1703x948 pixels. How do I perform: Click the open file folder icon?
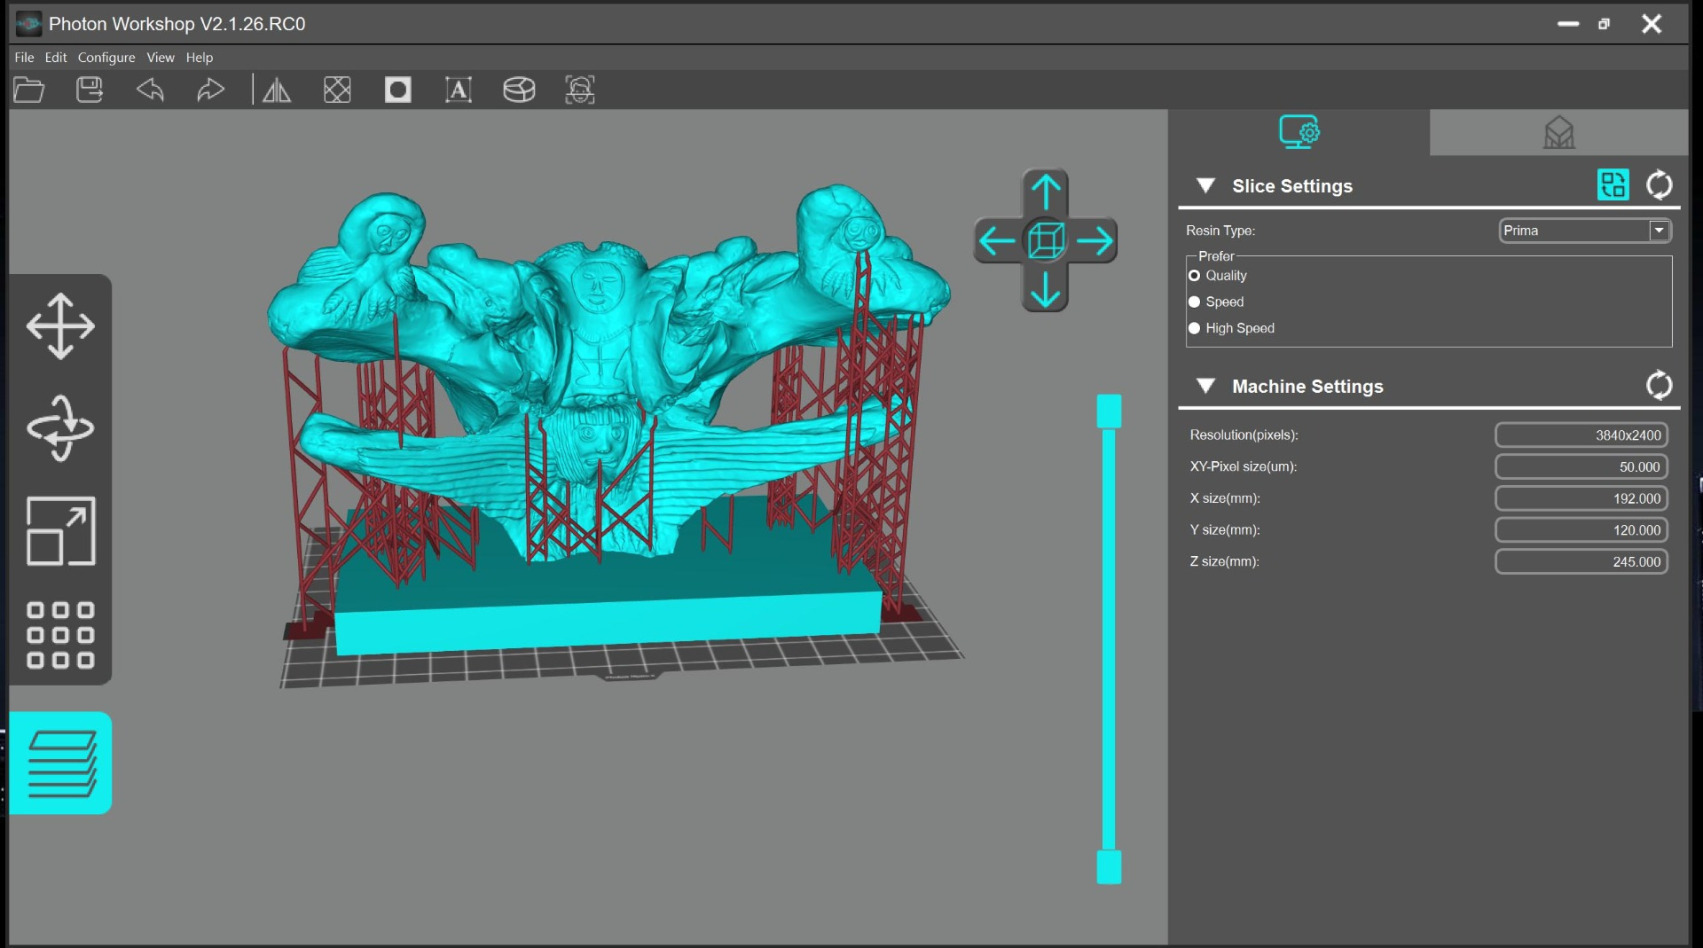29,90
